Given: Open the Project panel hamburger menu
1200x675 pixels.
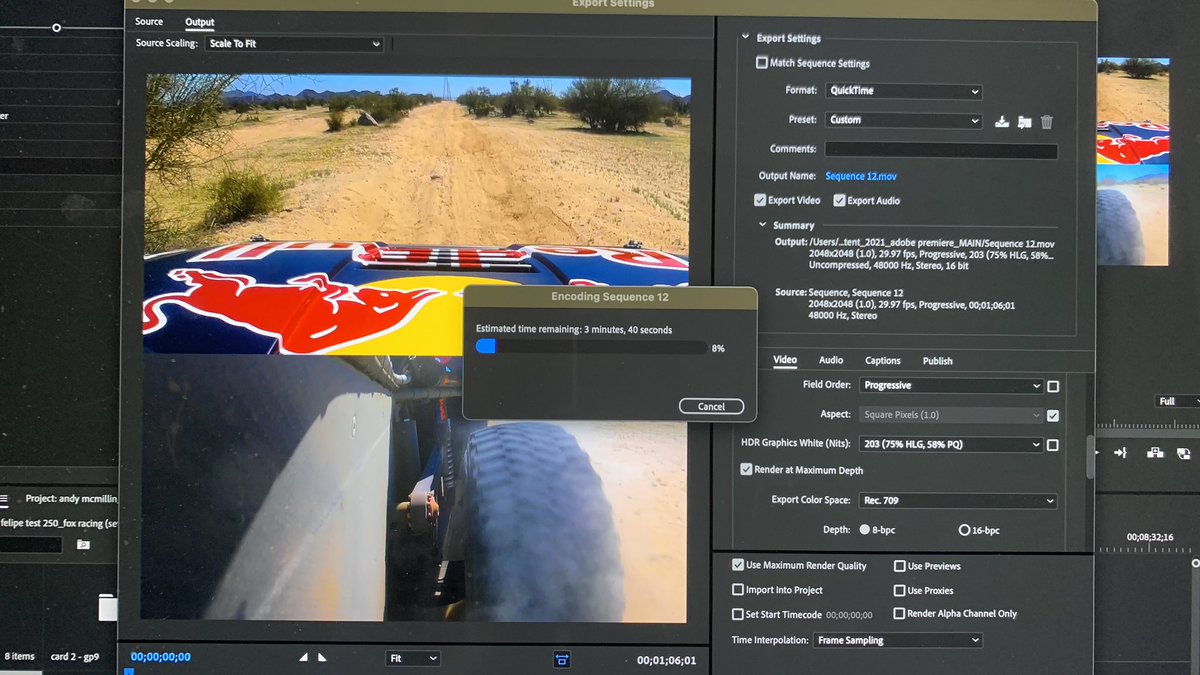Looking at the screenshot, I should (x=4, y=498).
